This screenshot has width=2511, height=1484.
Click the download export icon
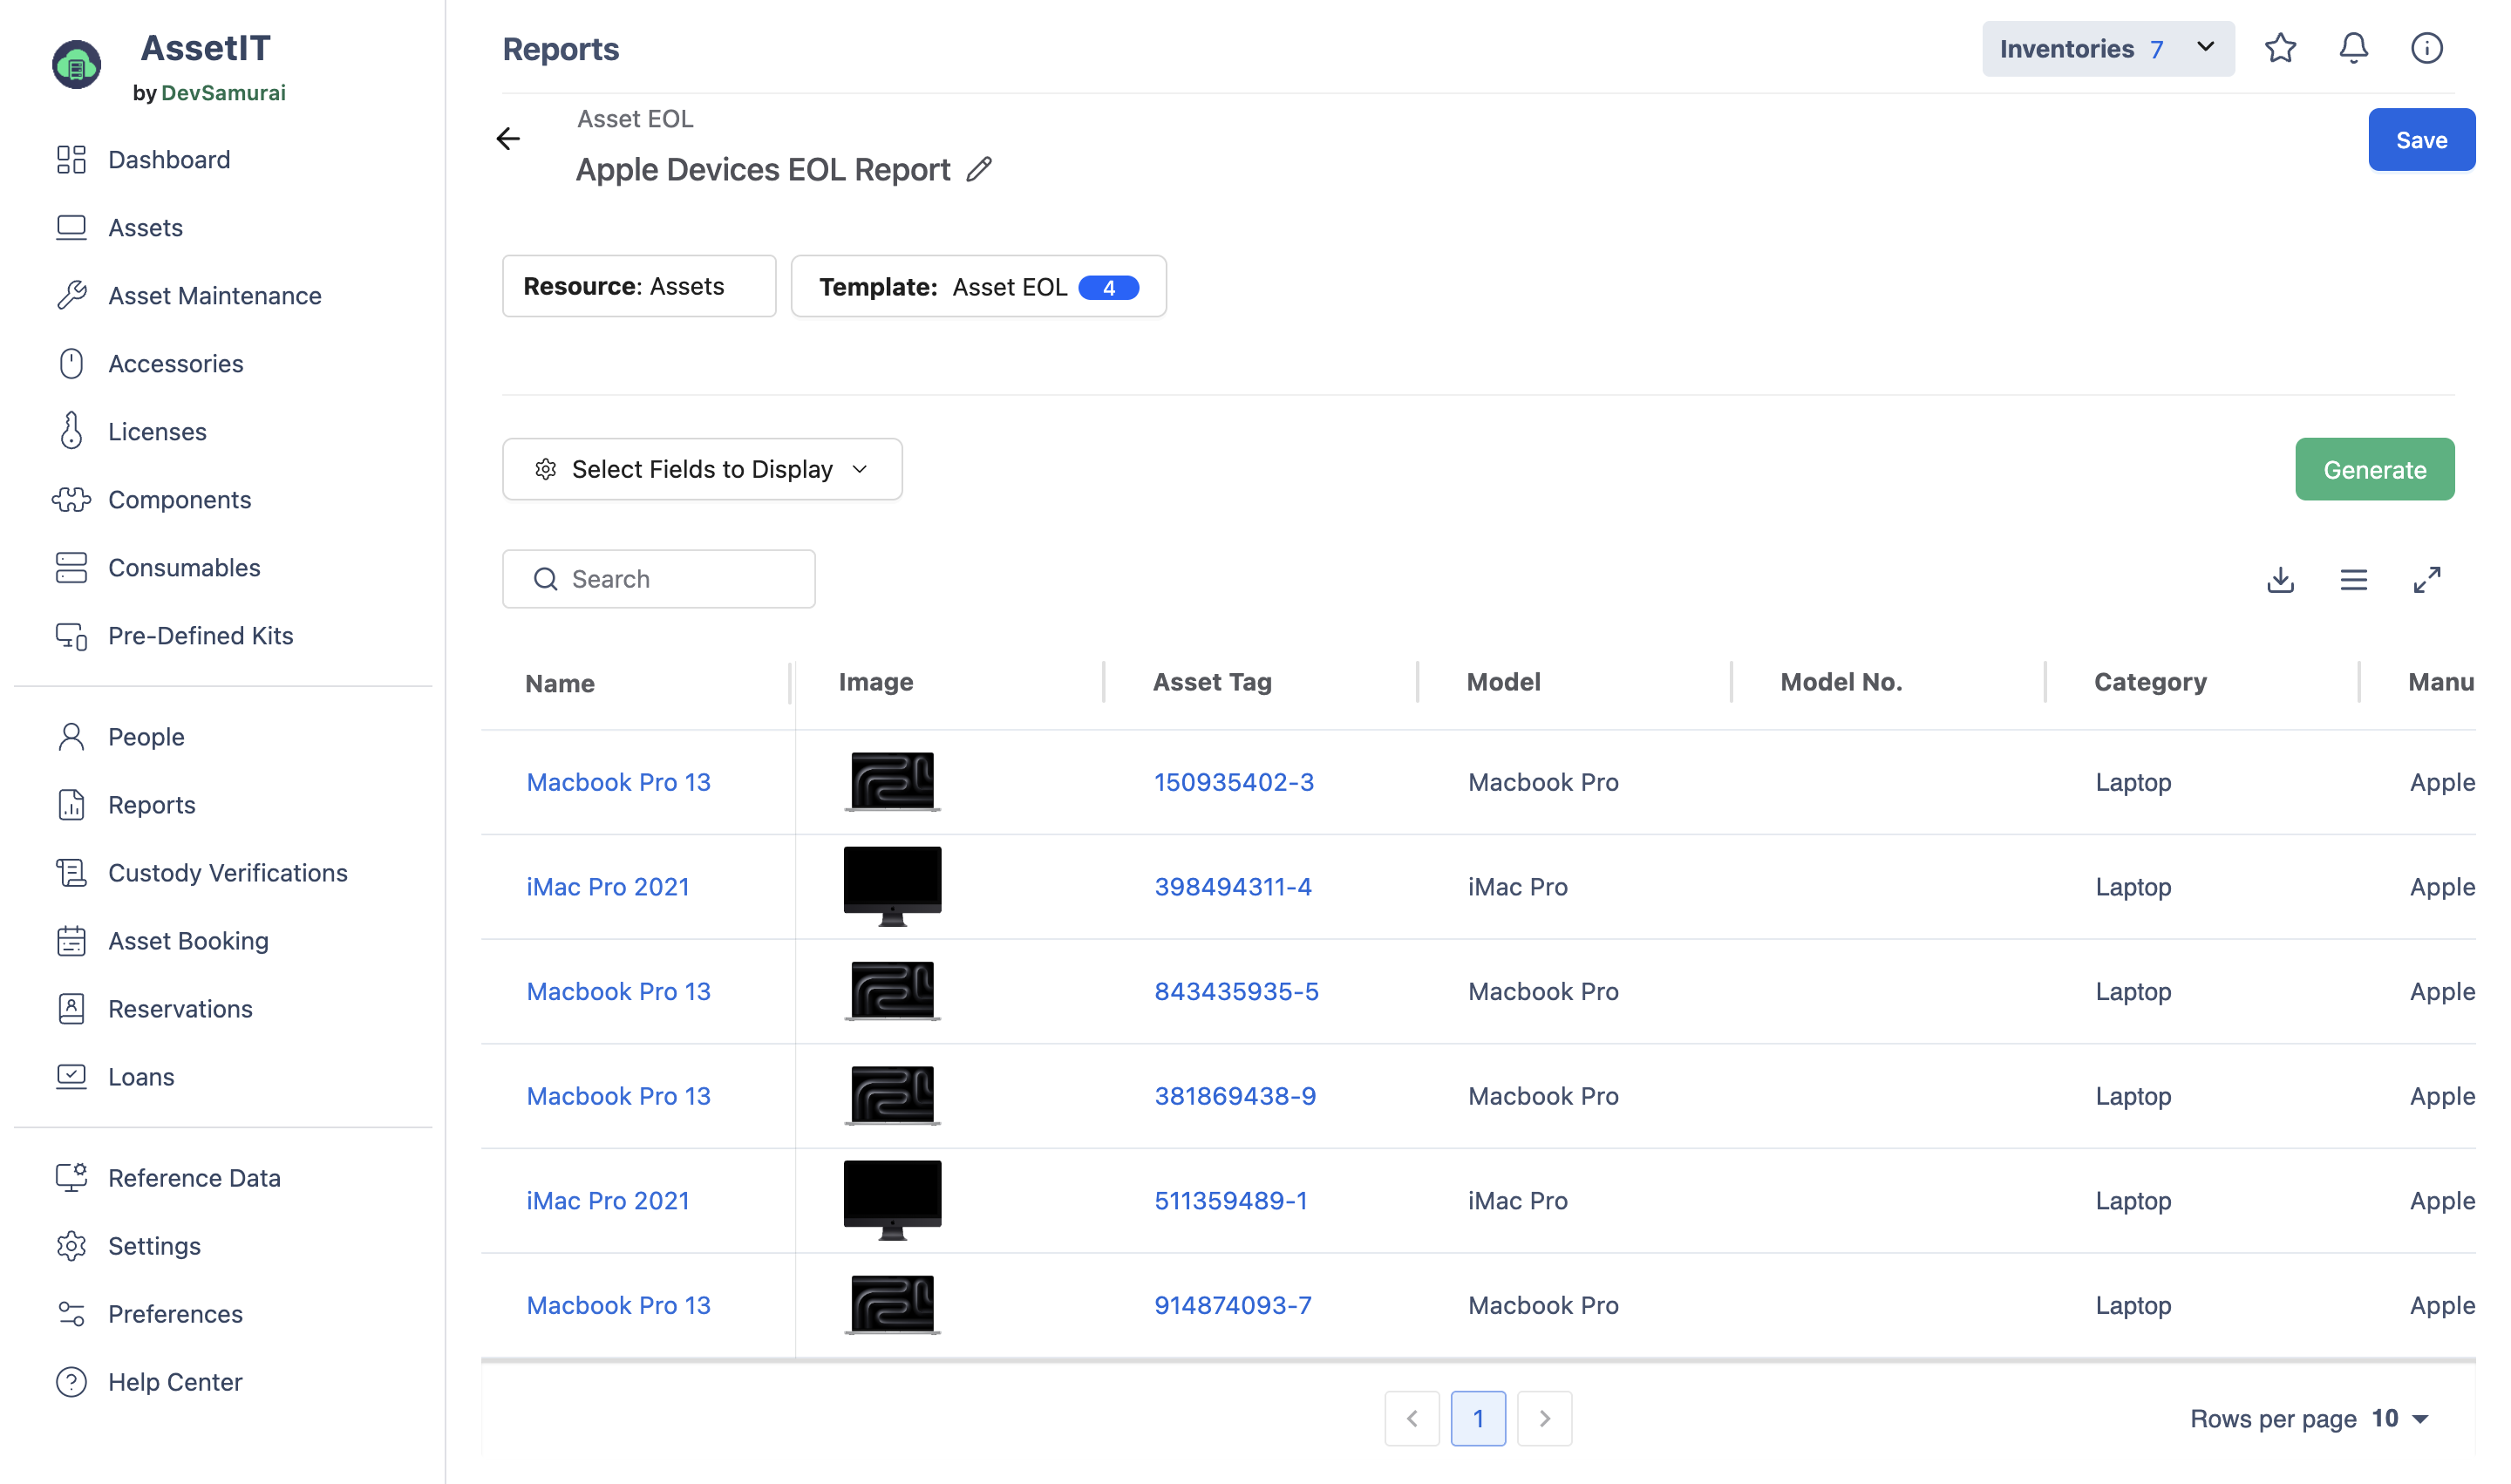[x=2280, y=580]
